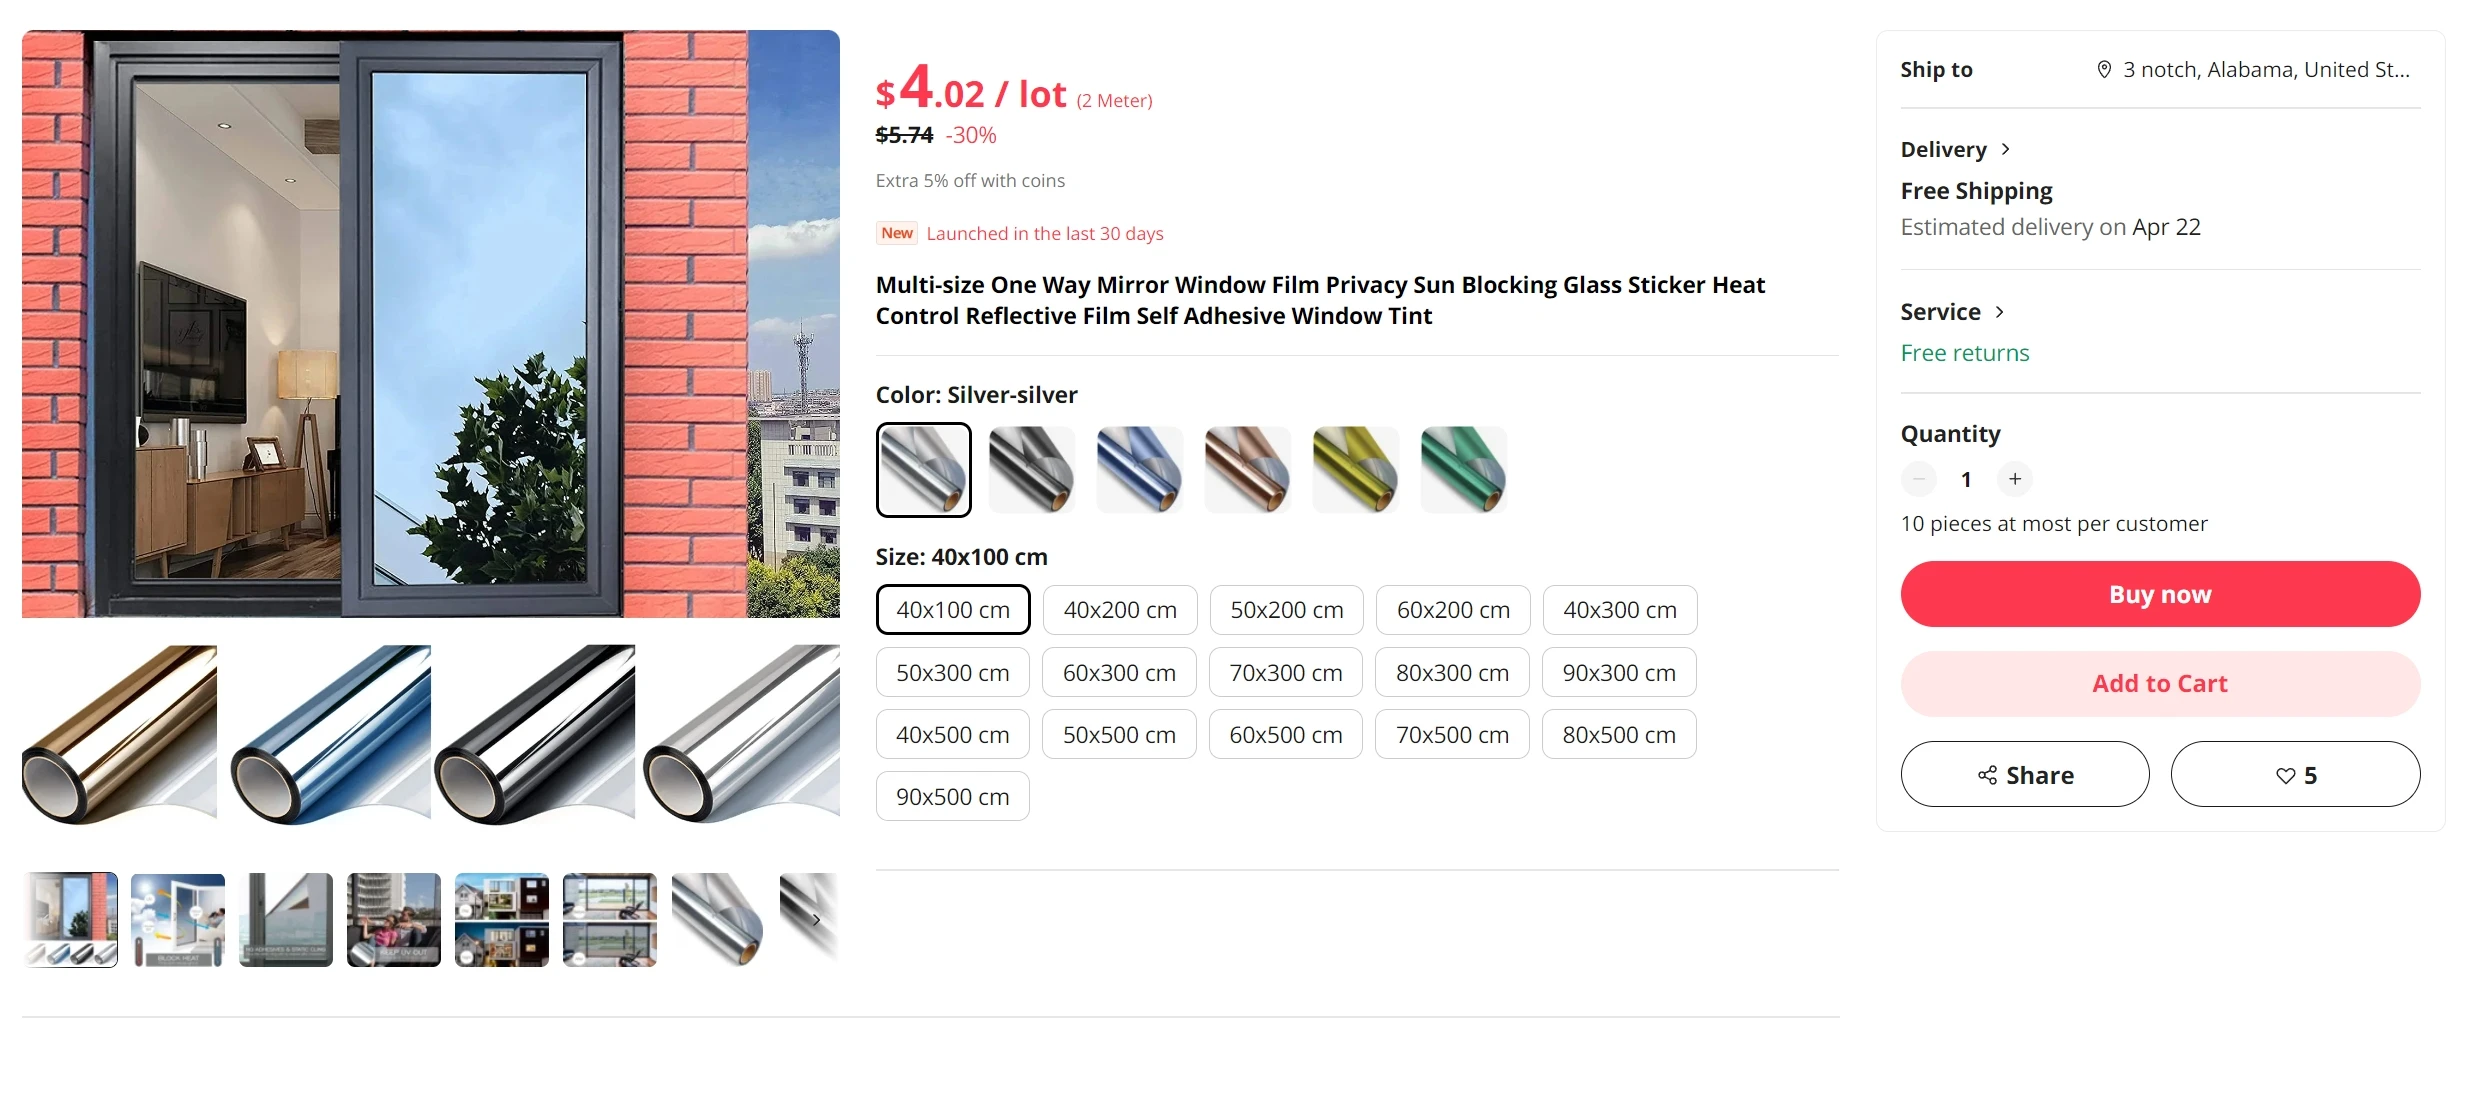Image resolution: width=2469 pixels, height=1099 pixels.
Task: Select the black film color swatch
Action: point(1032,470)
